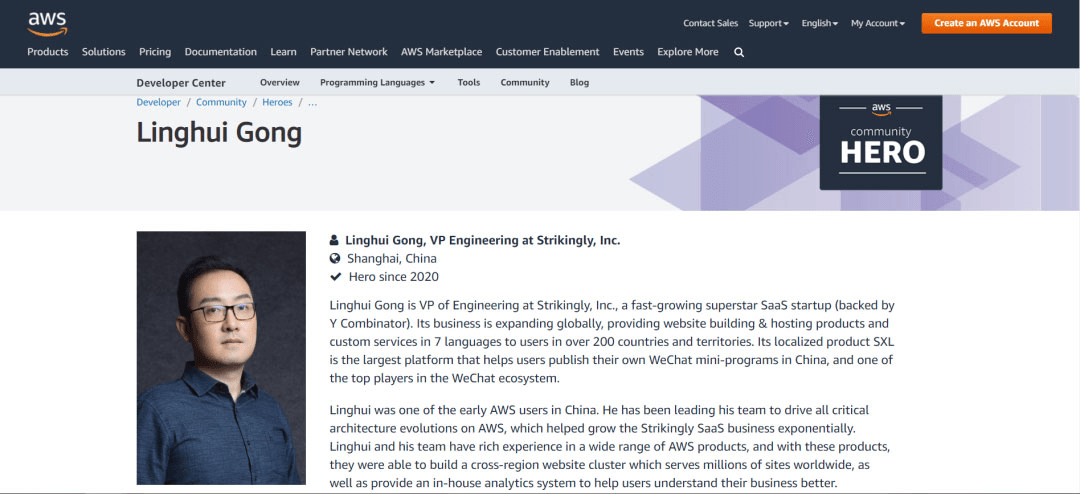Follow the Contact Sales link
Viewport: 1080px width, 494px height.
710,23
